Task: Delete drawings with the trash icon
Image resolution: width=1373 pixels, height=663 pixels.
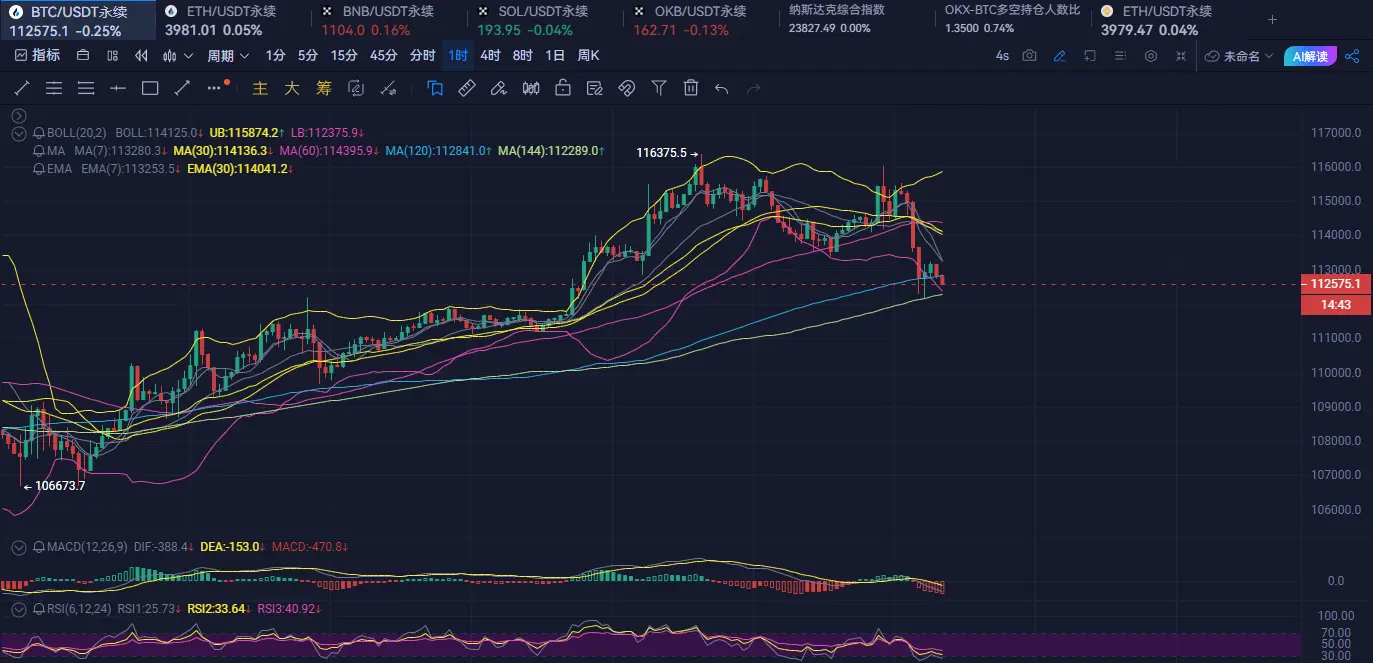Action: click(x=691, y=88)
